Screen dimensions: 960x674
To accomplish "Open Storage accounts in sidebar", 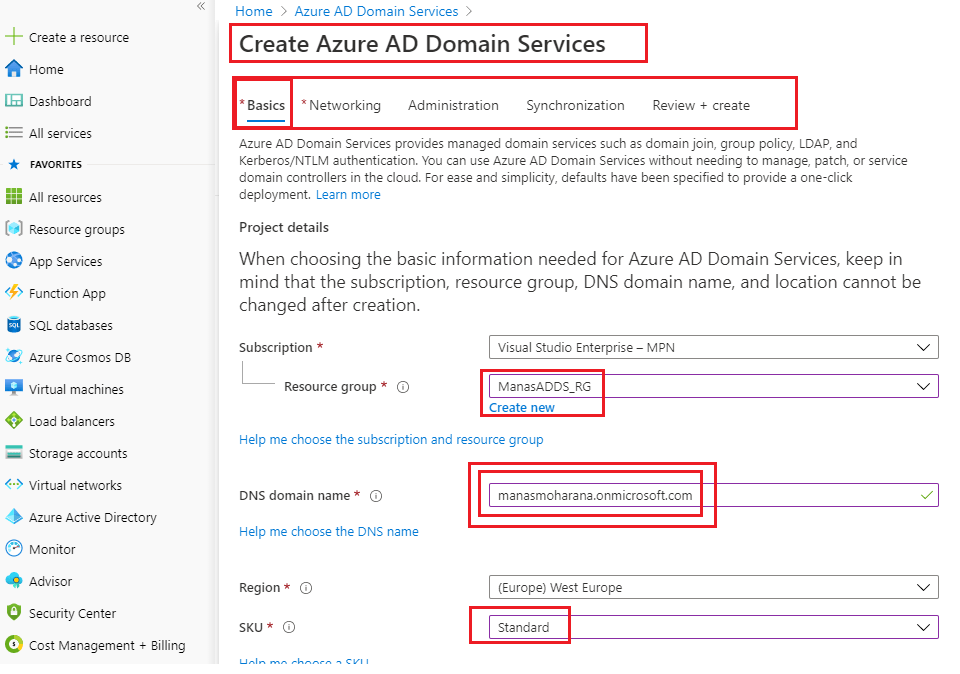I will coord(78,453).
